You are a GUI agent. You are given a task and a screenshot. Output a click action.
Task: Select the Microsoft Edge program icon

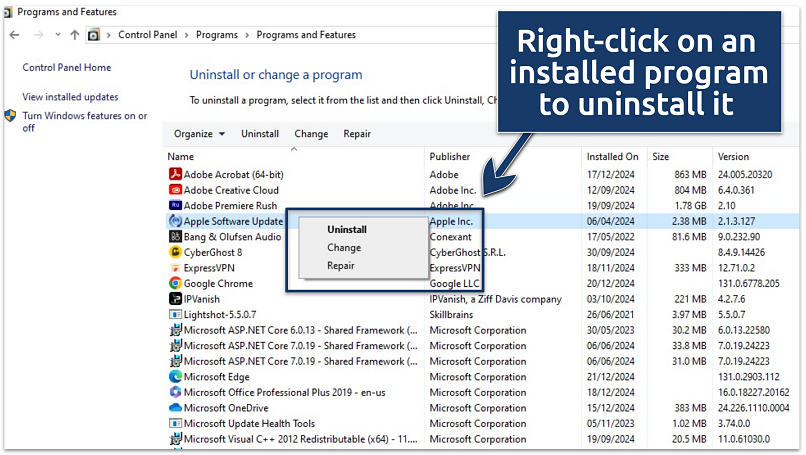pyautogui.click(x=176, y=377)
